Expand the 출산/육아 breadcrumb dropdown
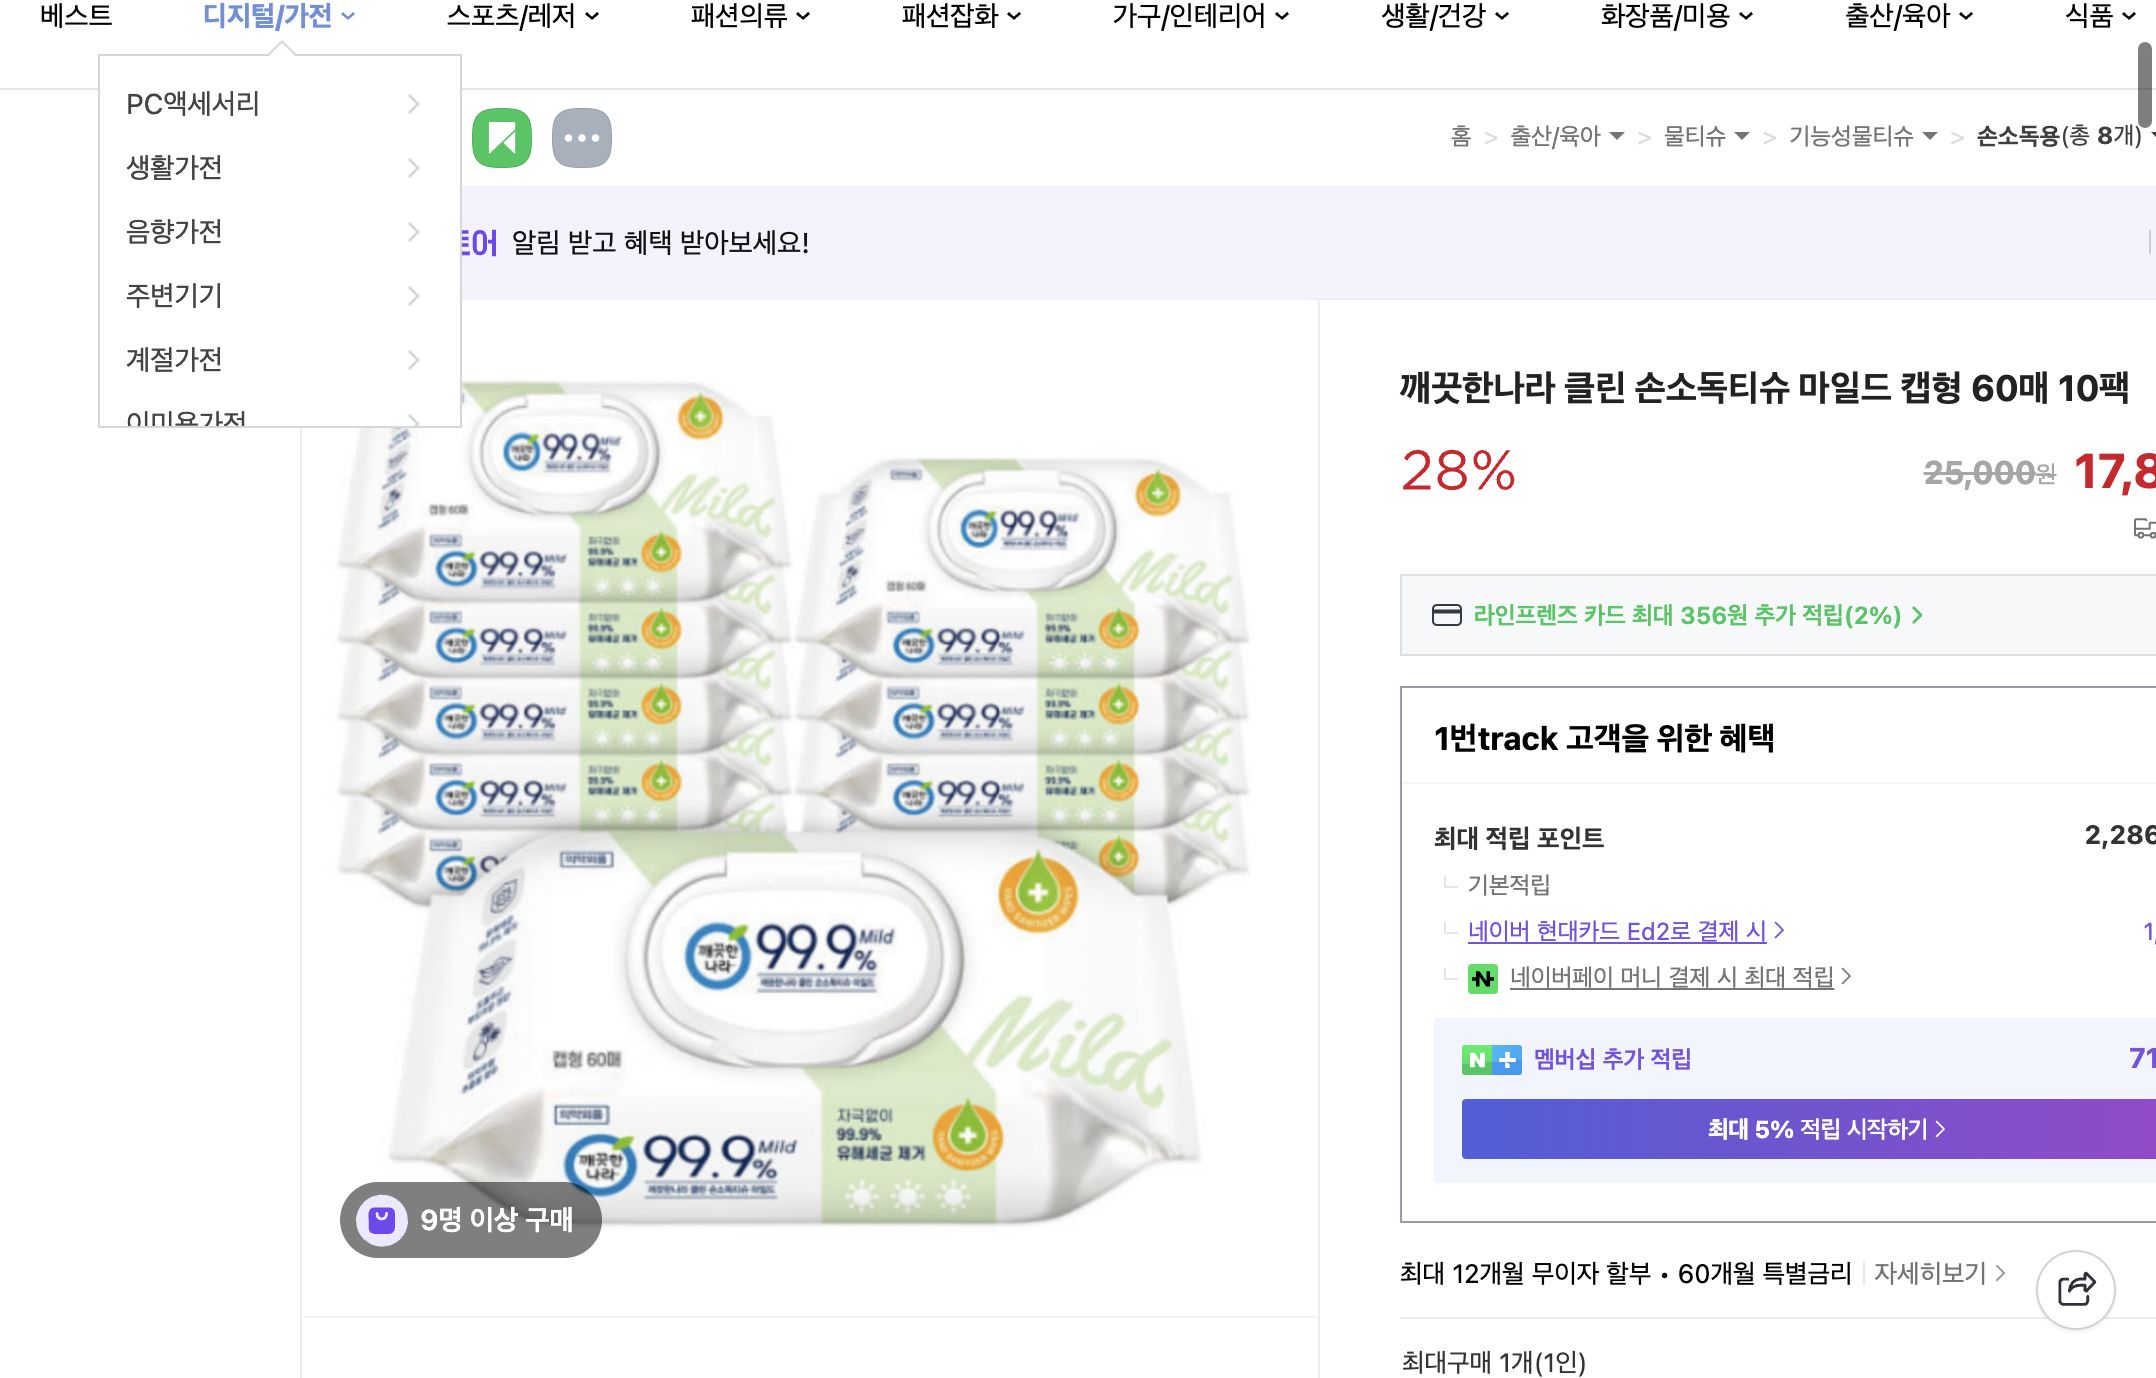Screen dimensions: 2156x1378 (x=1617, y=136)
